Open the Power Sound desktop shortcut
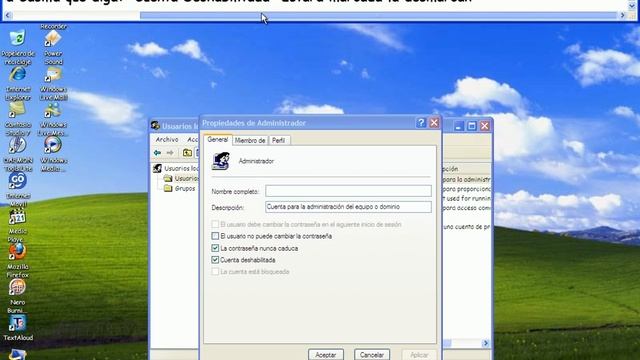This screenshot has width=640, height=360. tap(53, 38)
